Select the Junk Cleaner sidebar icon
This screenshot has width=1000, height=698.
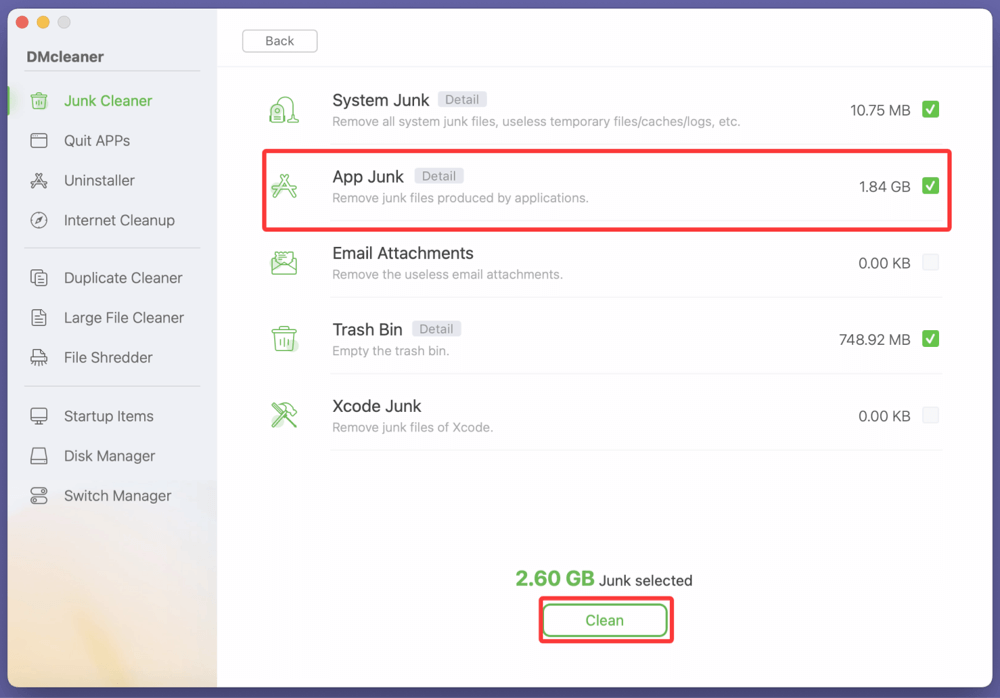point(40,100)
